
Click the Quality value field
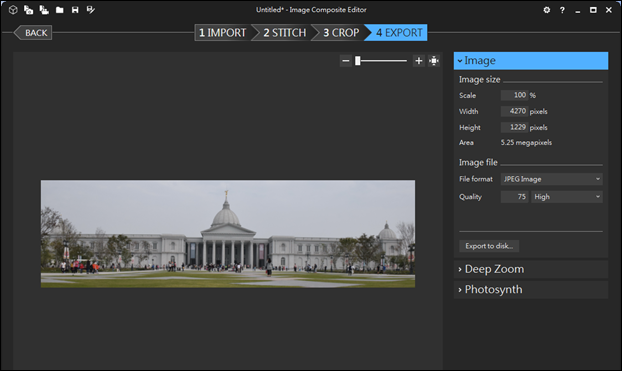514,197
